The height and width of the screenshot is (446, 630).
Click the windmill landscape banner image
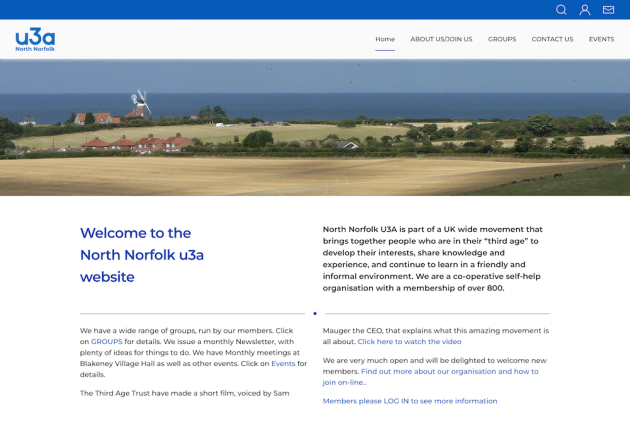tap(315, 128)
